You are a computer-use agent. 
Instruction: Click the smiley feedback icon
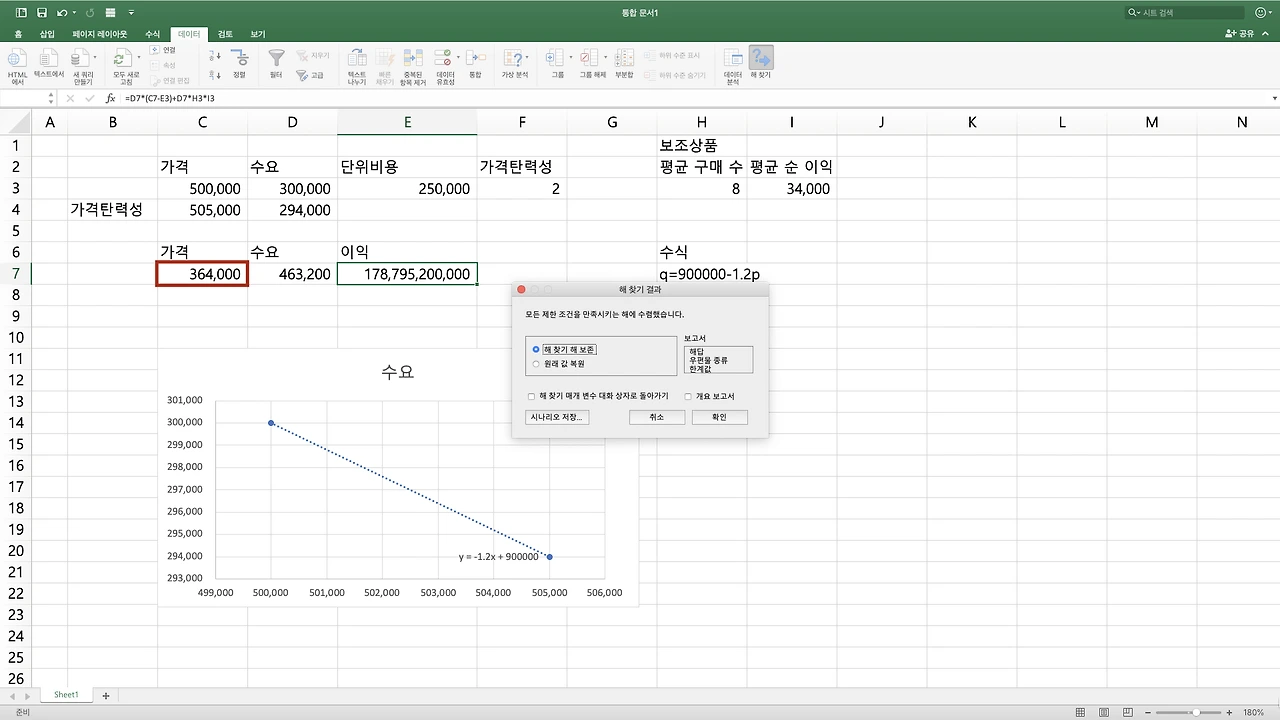pyautogui.click(x=1260, y=13)
